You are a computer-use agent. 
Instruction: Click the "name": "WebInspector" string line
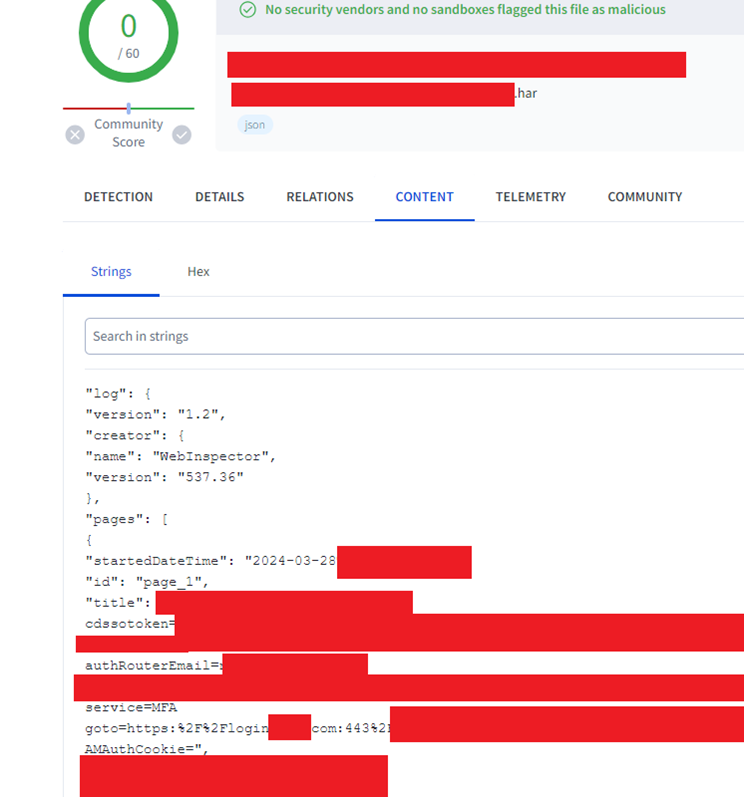click(x=180, y=456)
